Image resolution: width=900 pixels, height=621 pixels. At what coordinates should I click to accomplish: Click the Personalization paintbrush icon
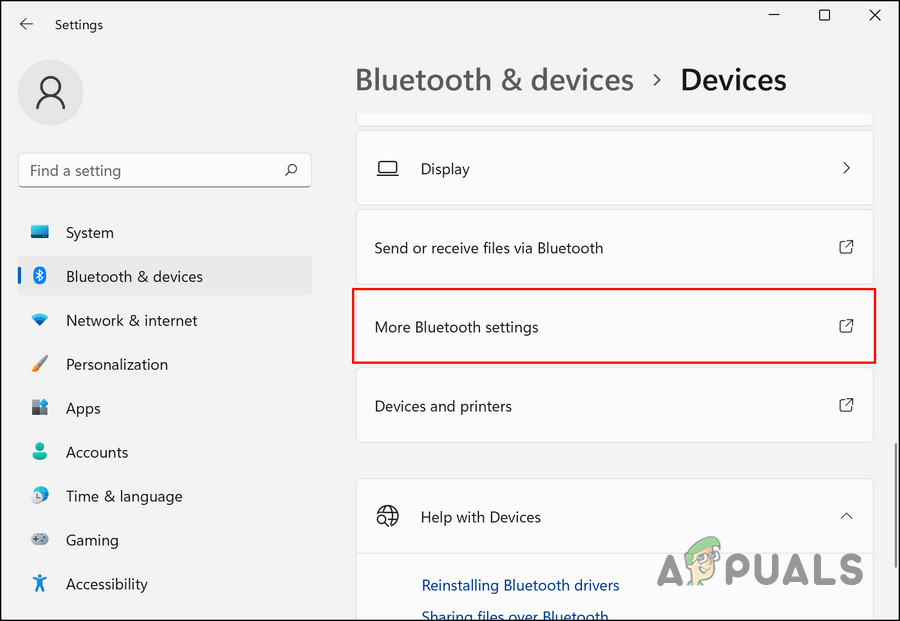point(40,365)
